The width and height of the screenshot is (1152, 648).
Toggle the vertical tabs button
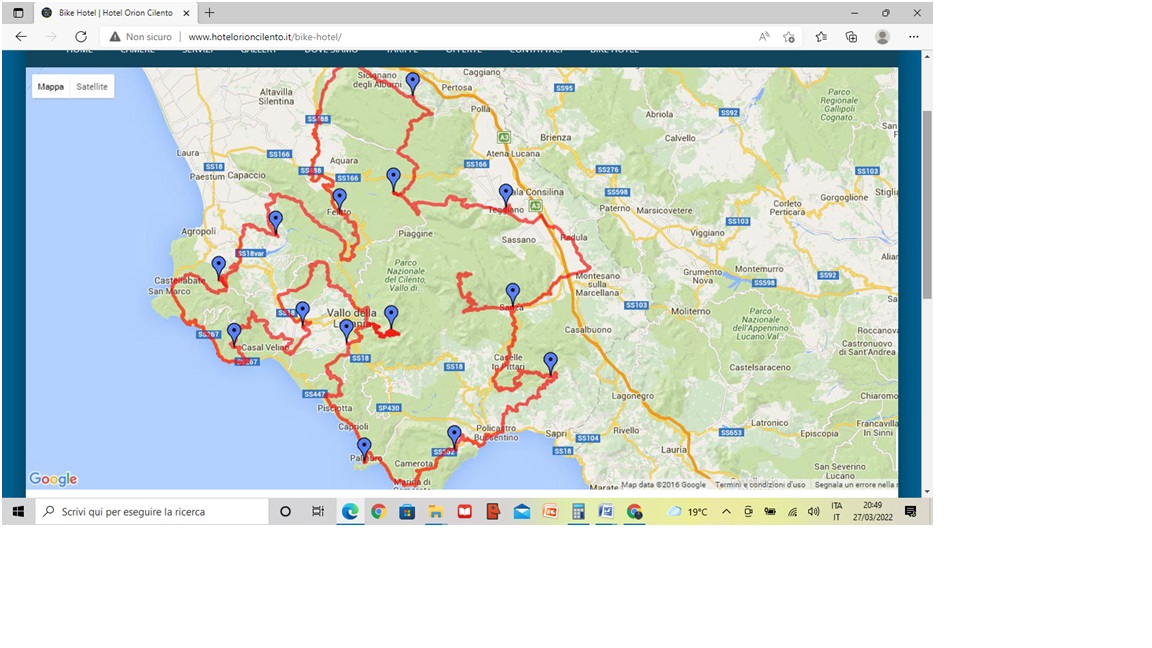coord(18,13)
